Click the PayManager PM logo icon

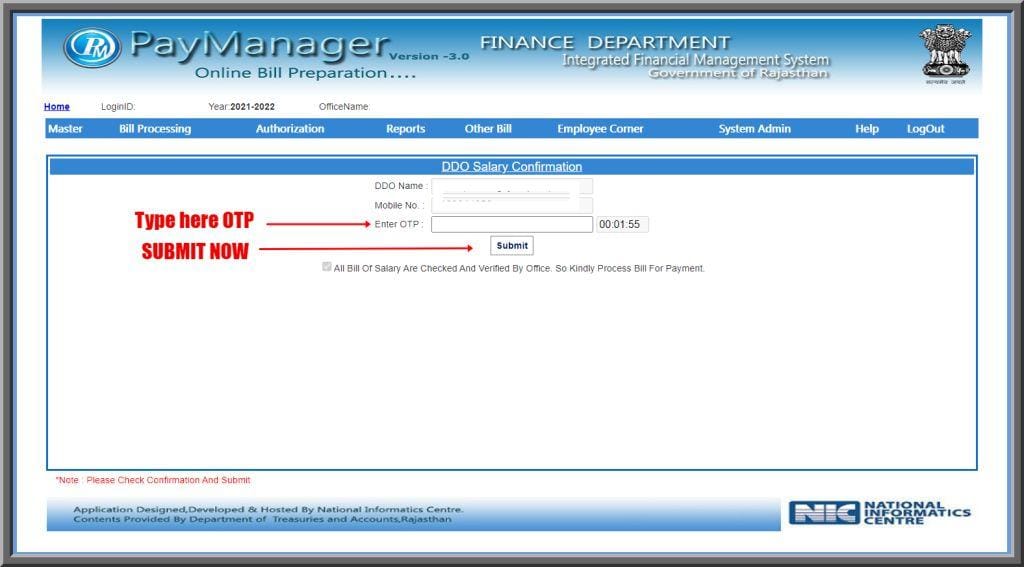pos(92,48)
